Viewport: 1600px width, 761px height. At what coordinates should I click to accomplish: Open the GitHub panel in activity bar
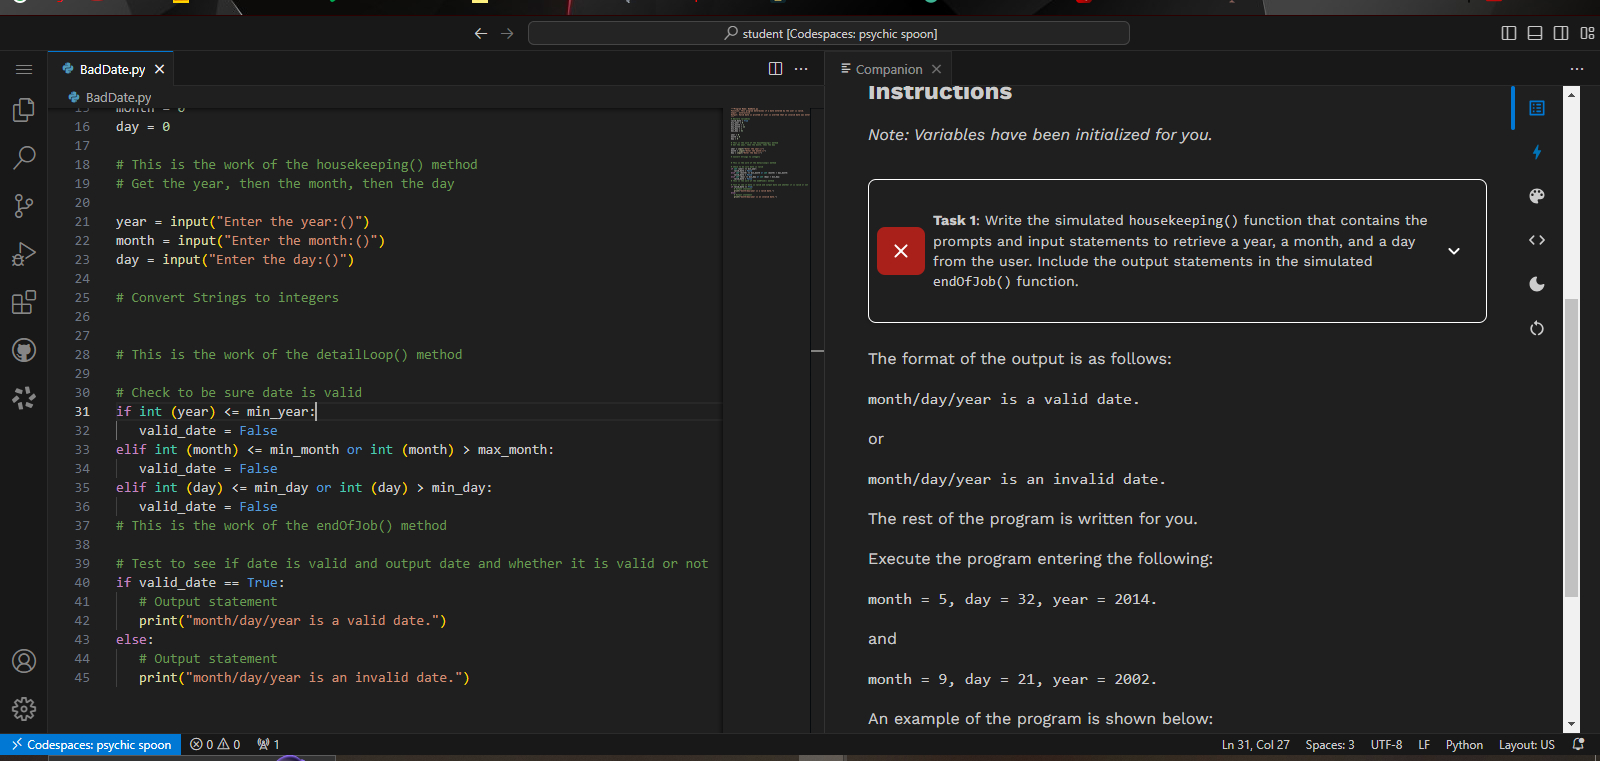pyautogui.click(x=24, y=350)
